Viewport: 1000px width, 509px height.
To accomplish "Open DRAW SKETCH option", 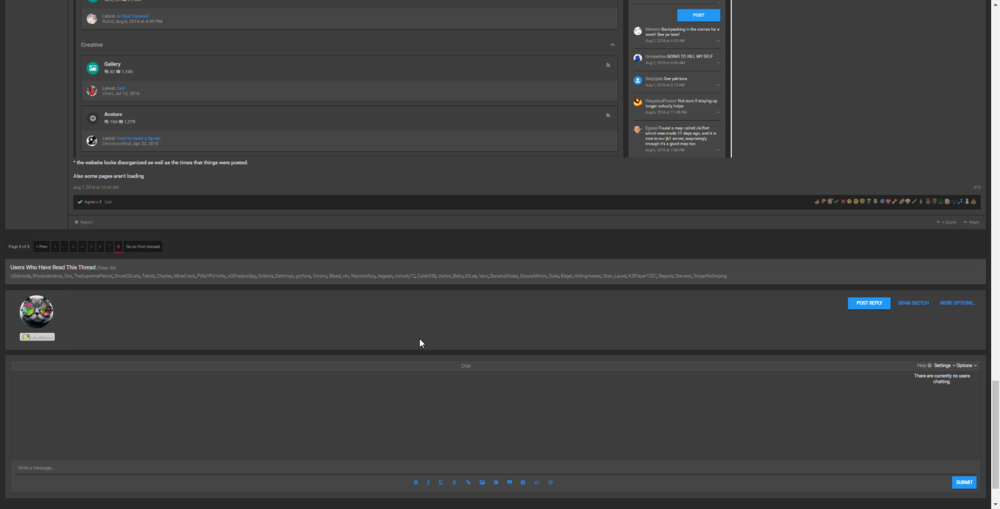I will point(913,303).
